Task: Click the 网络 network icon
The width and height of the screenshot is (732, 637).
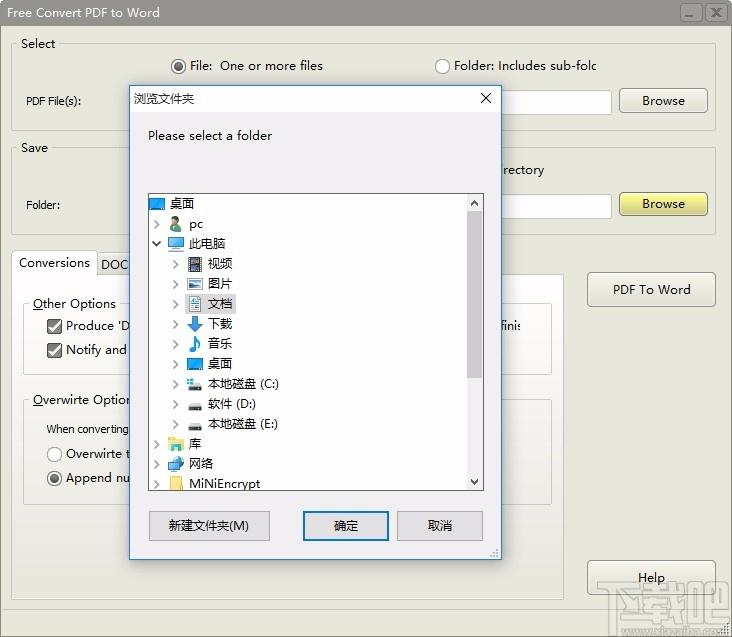Action: click(176, 464)
